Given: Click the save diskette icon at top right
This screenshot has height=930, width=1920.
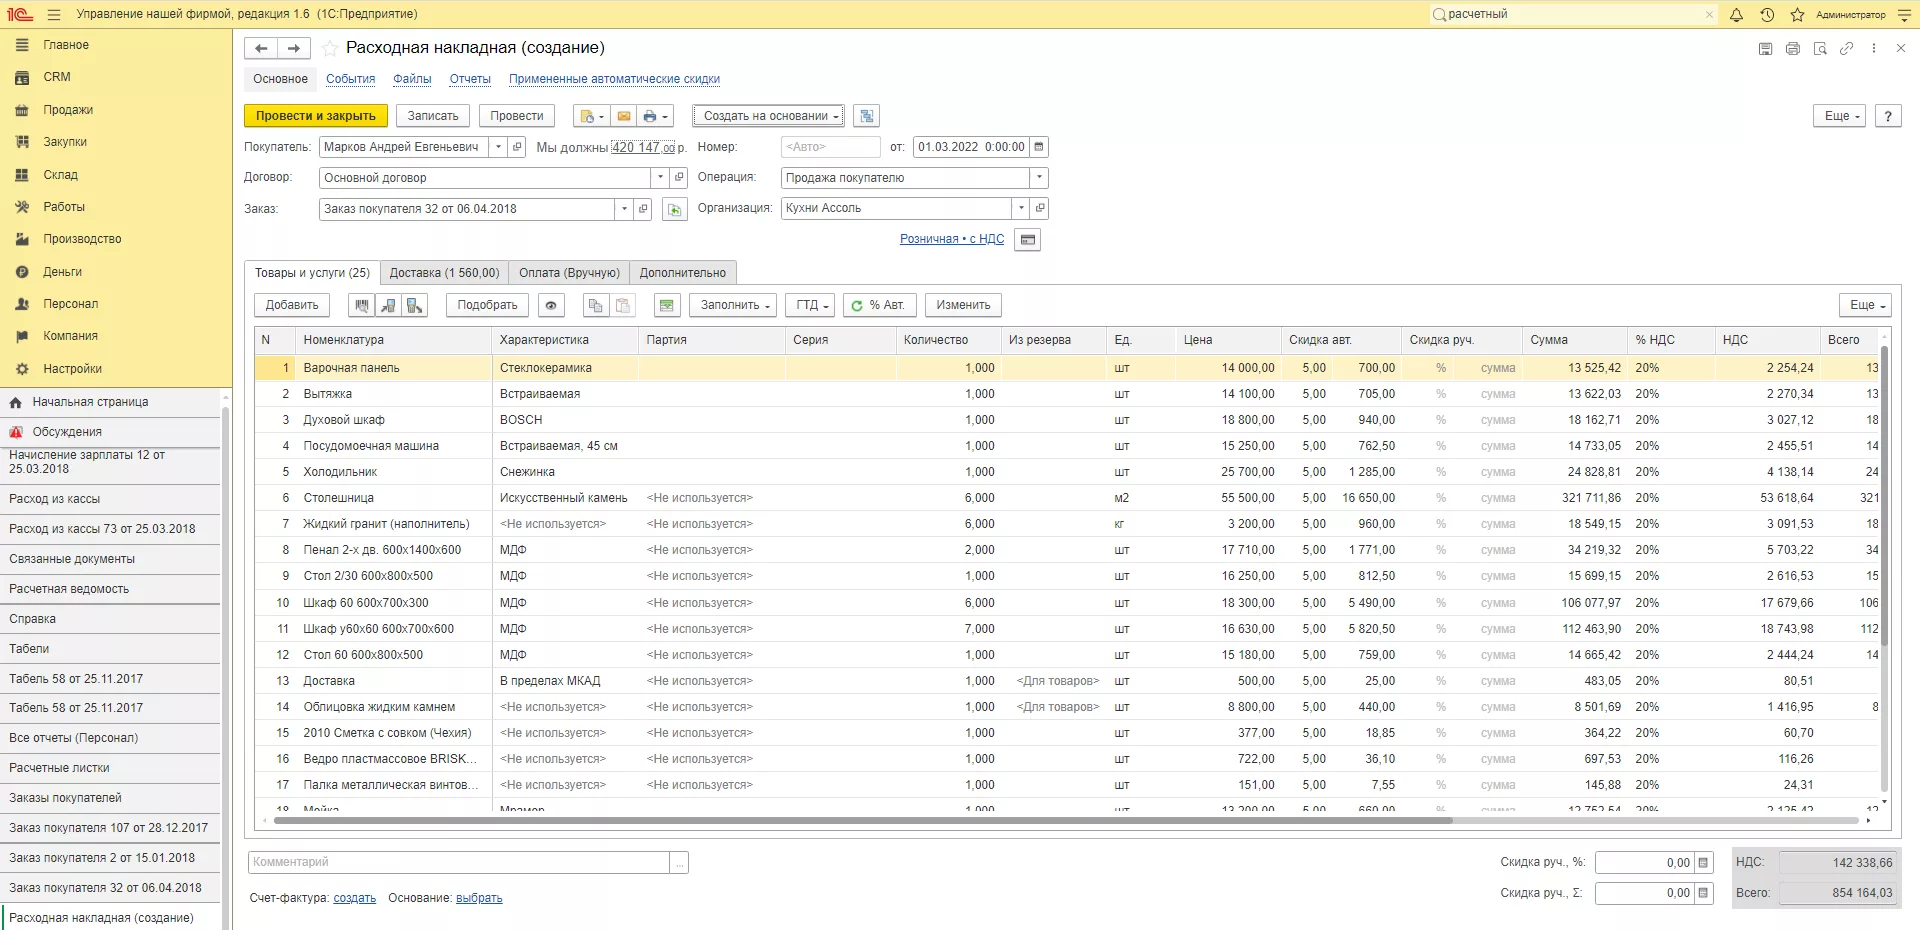Looking at the screenshot, I should point(1766,48).
